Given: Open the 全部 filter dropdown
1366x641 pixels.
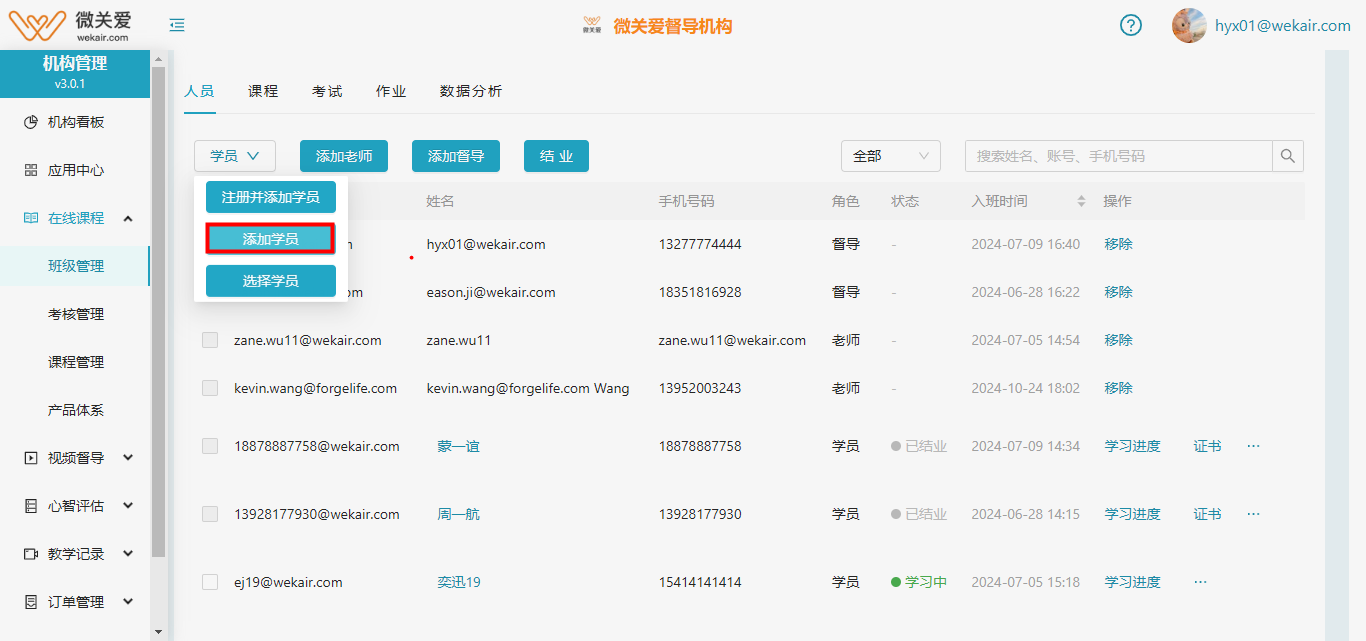Looking at the screenshot, I should pyautogui.click(x=891, y=156).
